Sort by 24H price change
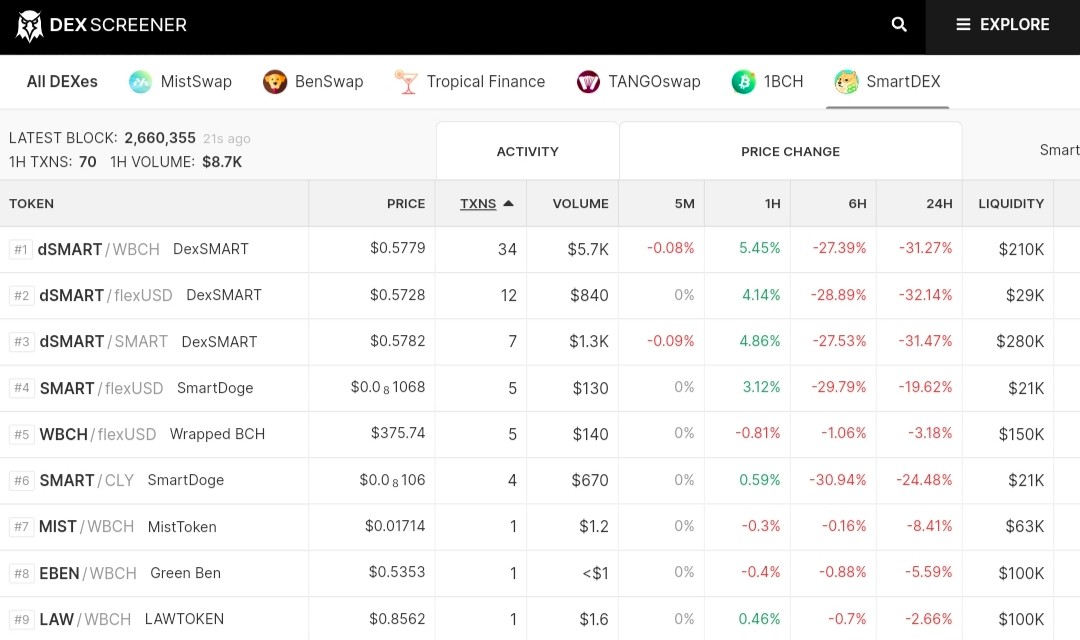 point(939,204)
